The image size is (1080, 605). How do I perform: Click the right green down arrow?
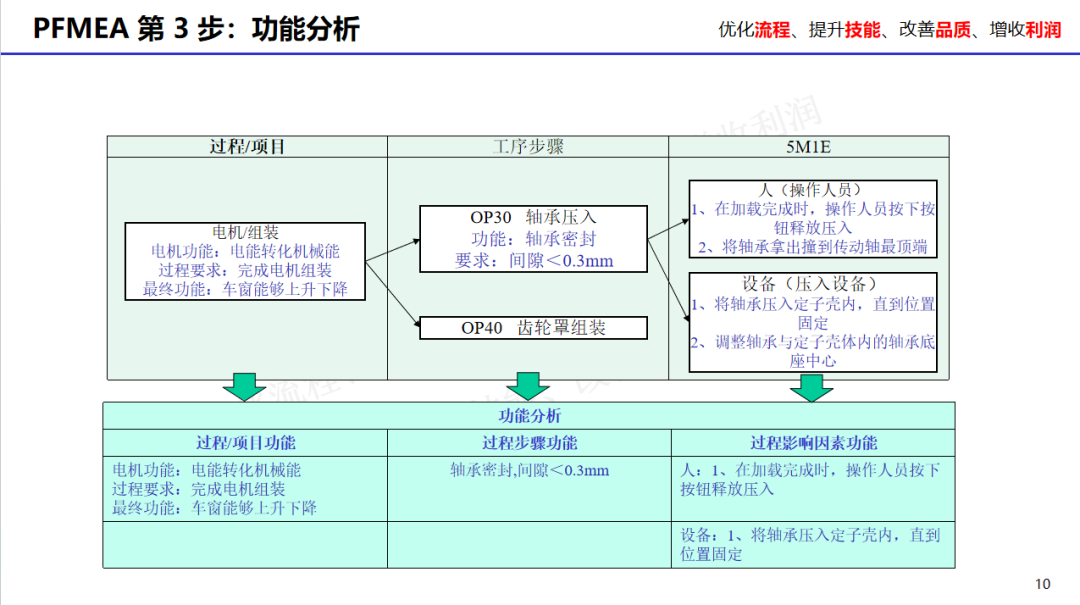click(811, 386)
